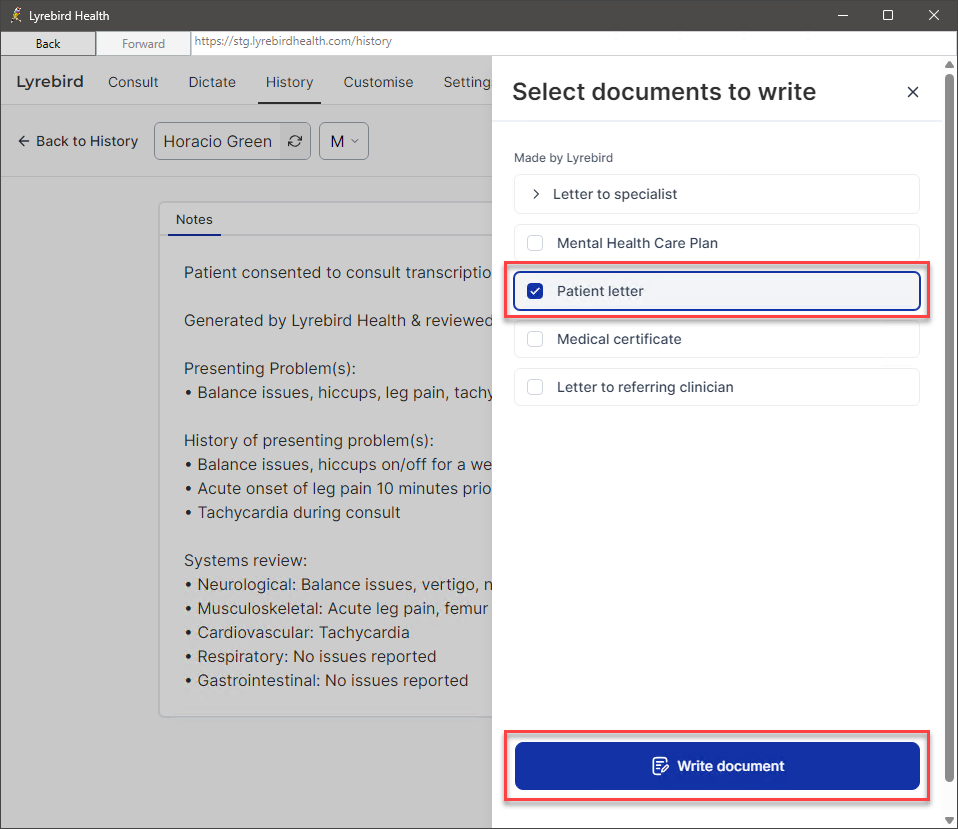Maximize the Lyrebird Health window
958x829 pixels.
(x=888, y=15)
